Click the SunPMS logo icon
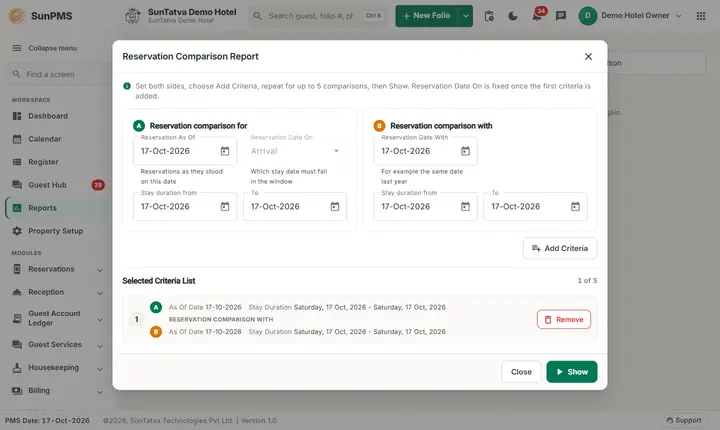The height and width of the screenshot is (430, 720). pos(17,16)
